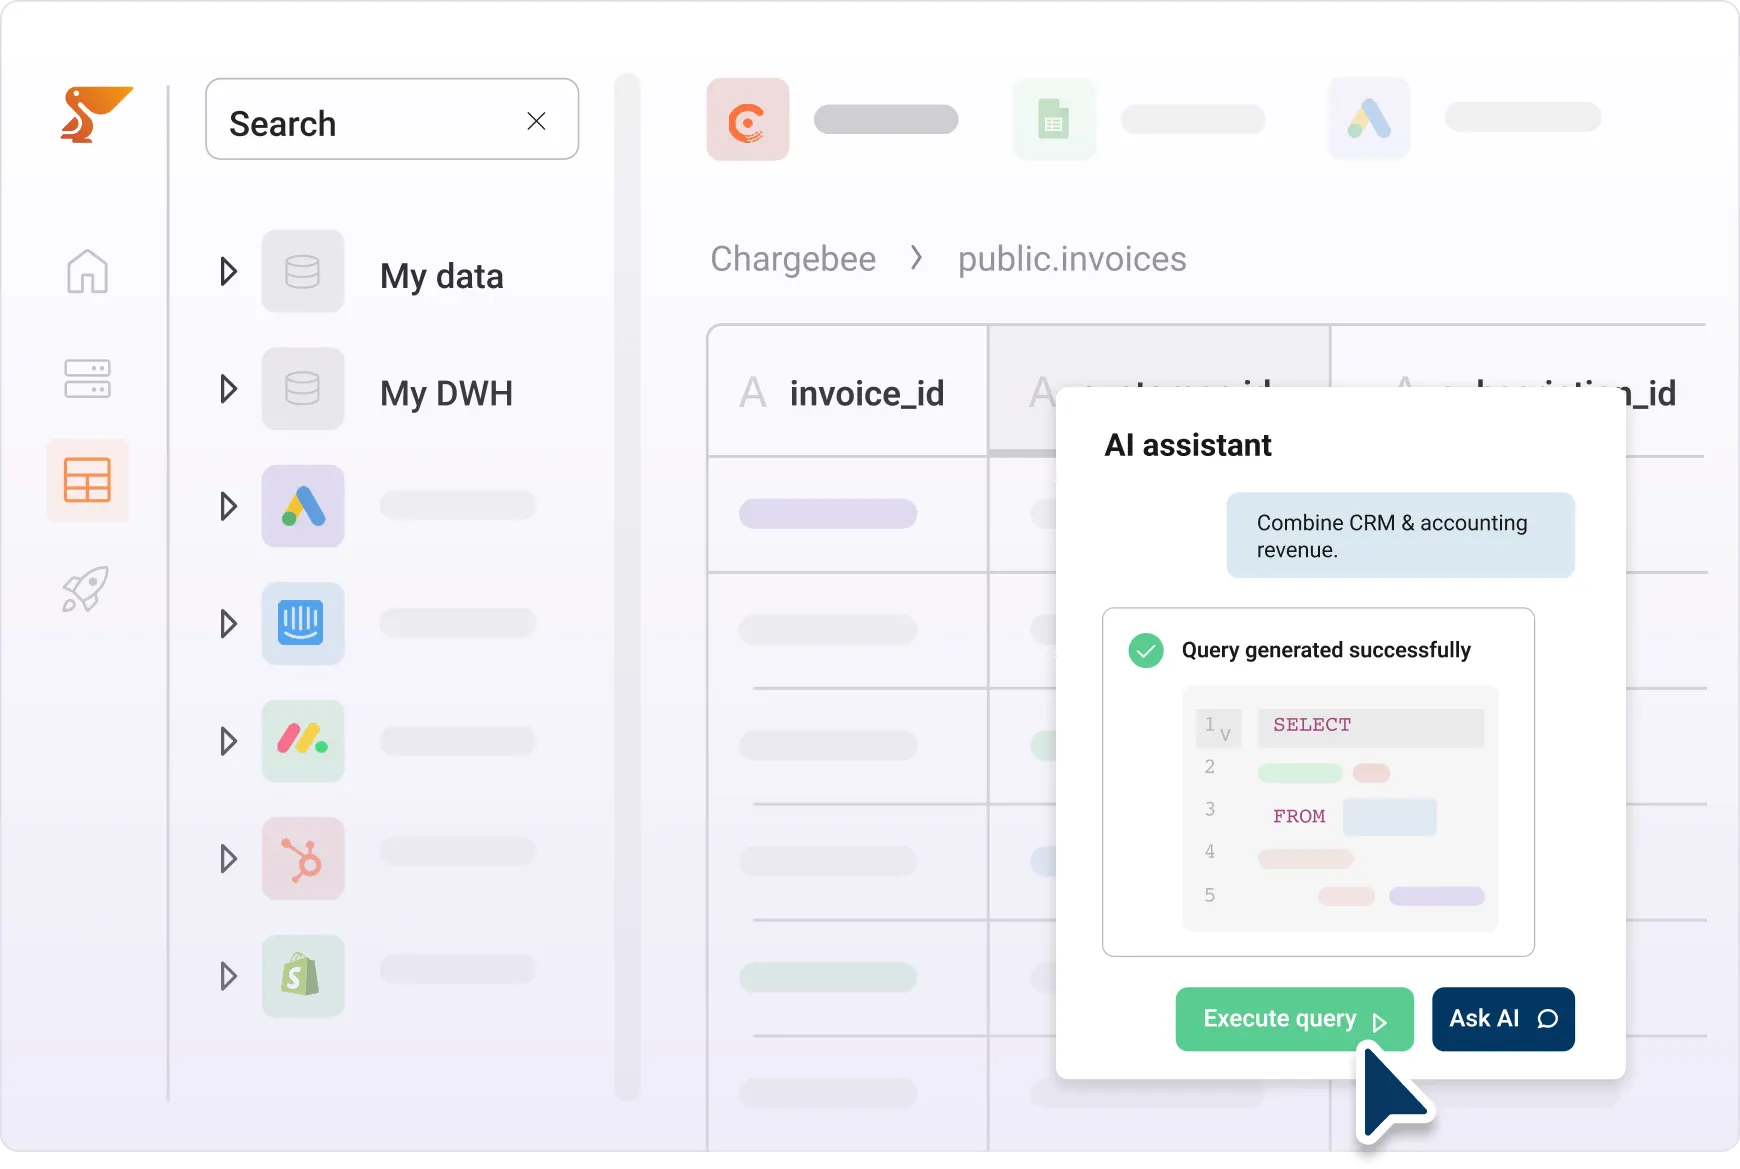Click the Execute query button
1740x1169 pixels.
click(1294, 1018)
